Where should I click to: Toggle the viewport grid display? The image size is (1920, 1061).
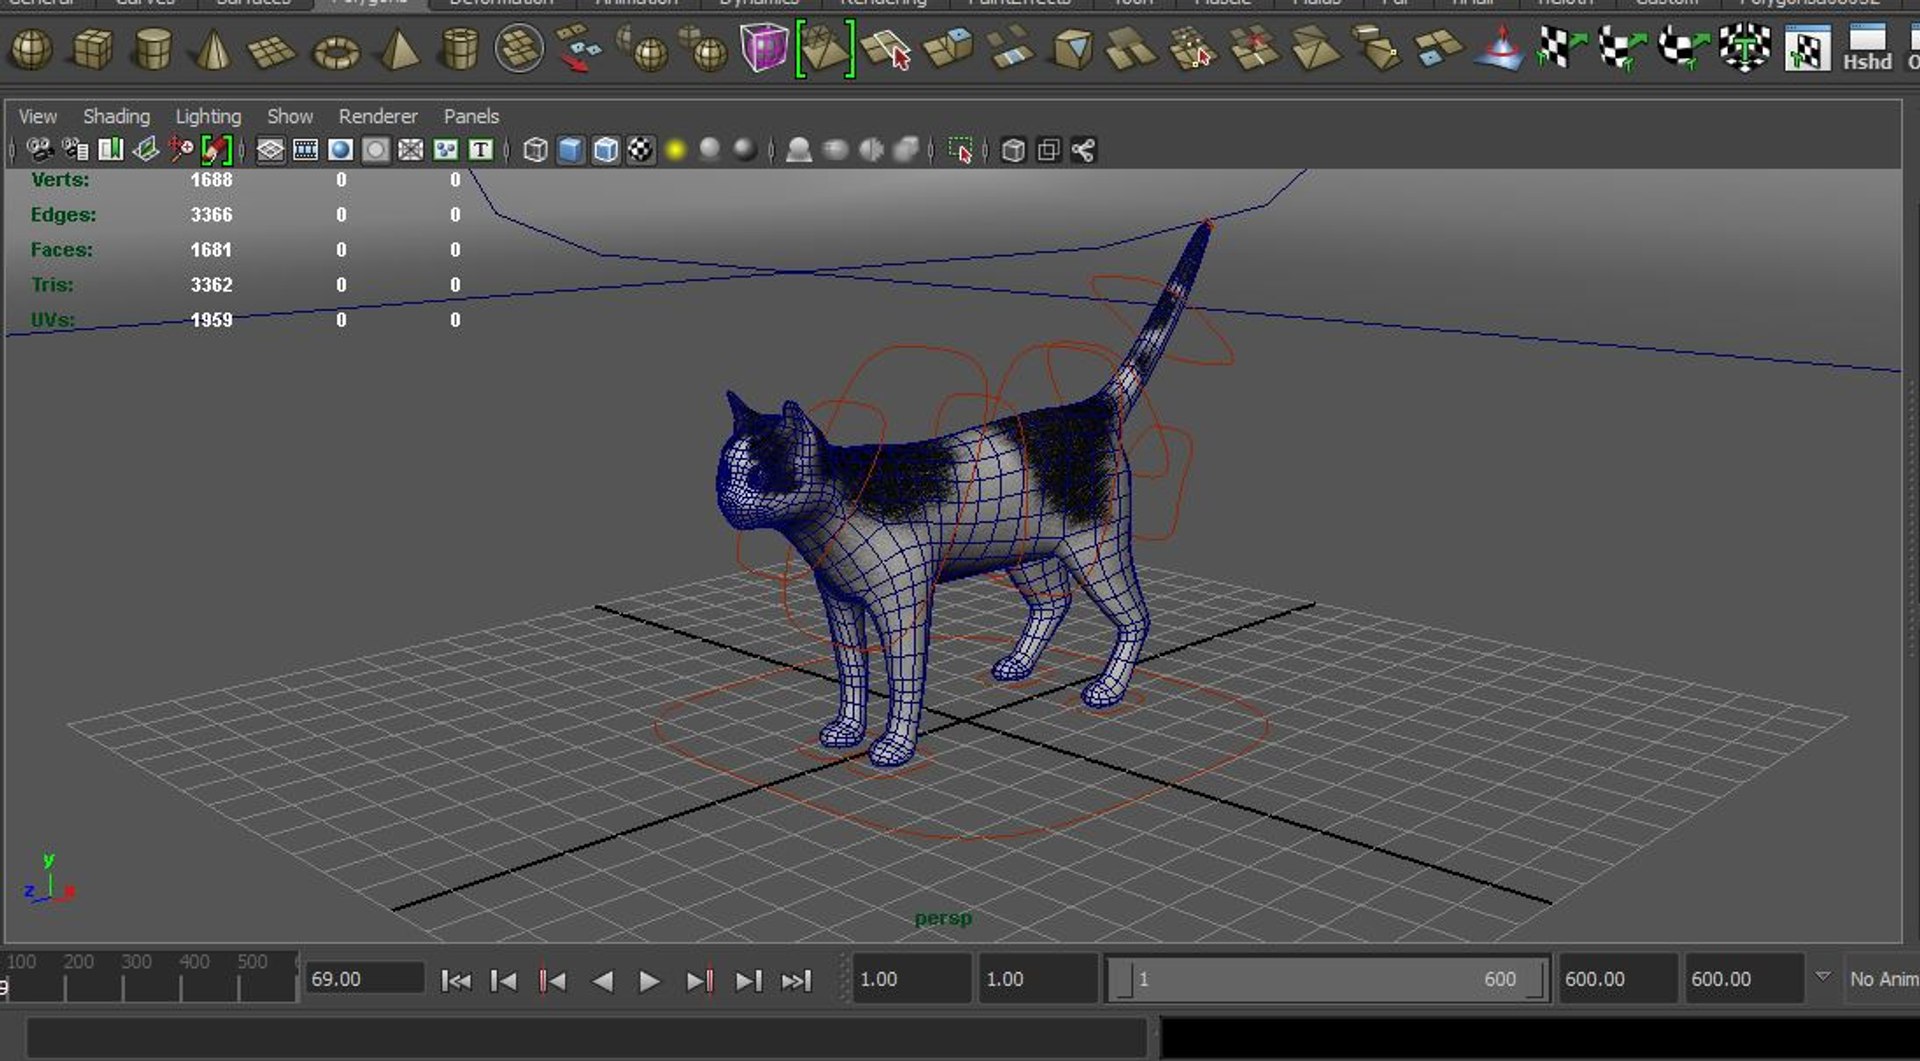coord(270,150)
